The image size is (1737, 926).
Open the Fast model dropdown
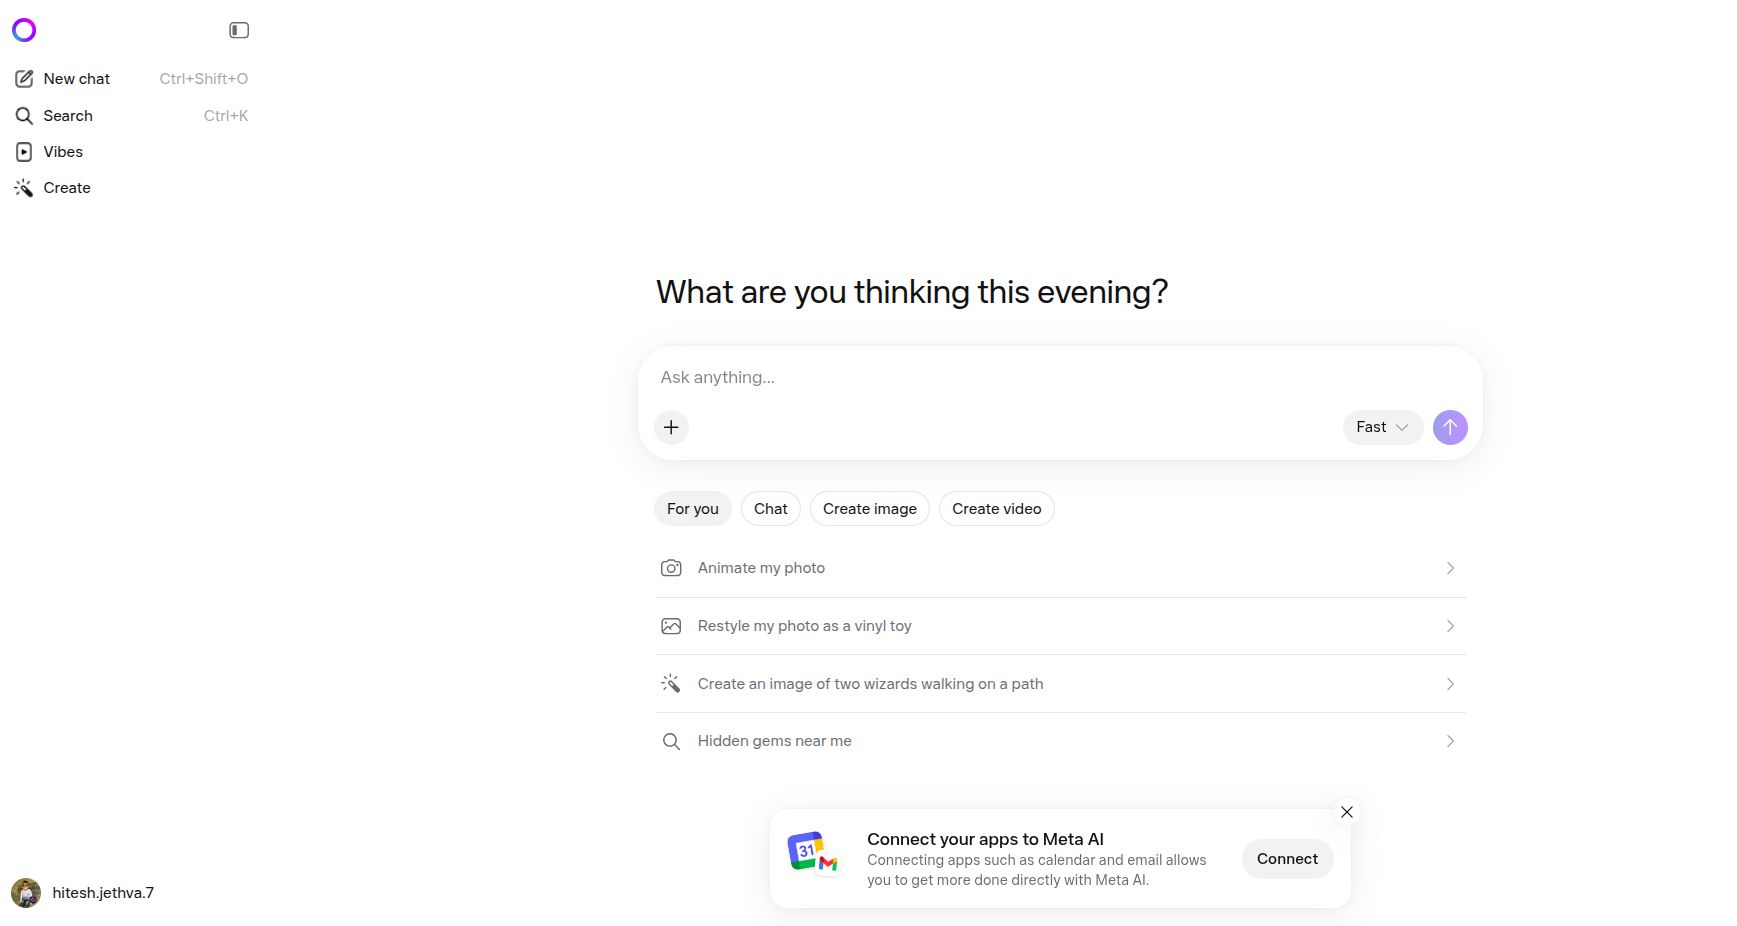(1382, 427)
